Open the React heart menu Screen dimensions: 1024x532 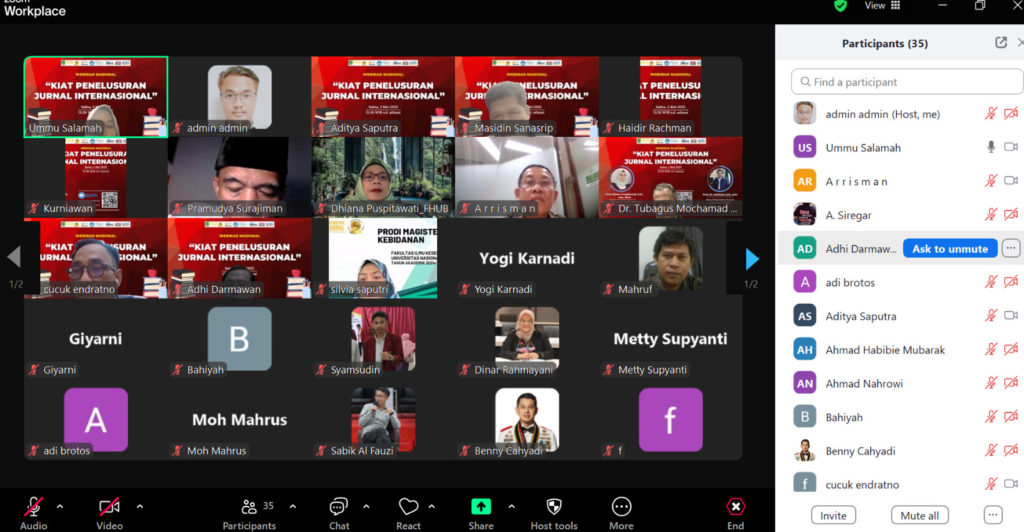[408, 513]
